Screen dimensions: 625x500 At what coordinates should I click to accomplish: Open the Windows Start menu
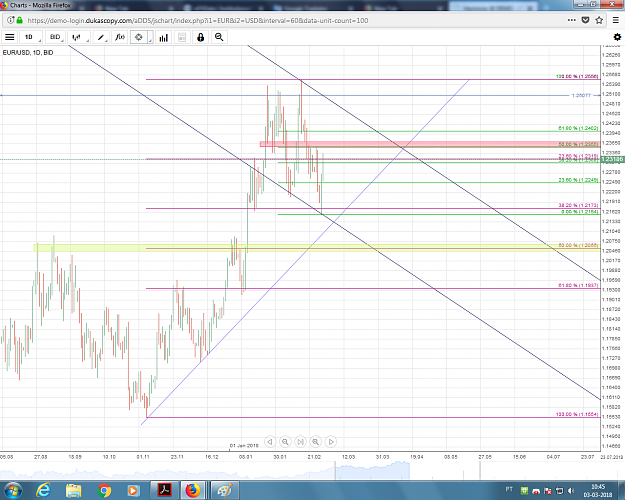pyautogui.click(x=12, y=490)
